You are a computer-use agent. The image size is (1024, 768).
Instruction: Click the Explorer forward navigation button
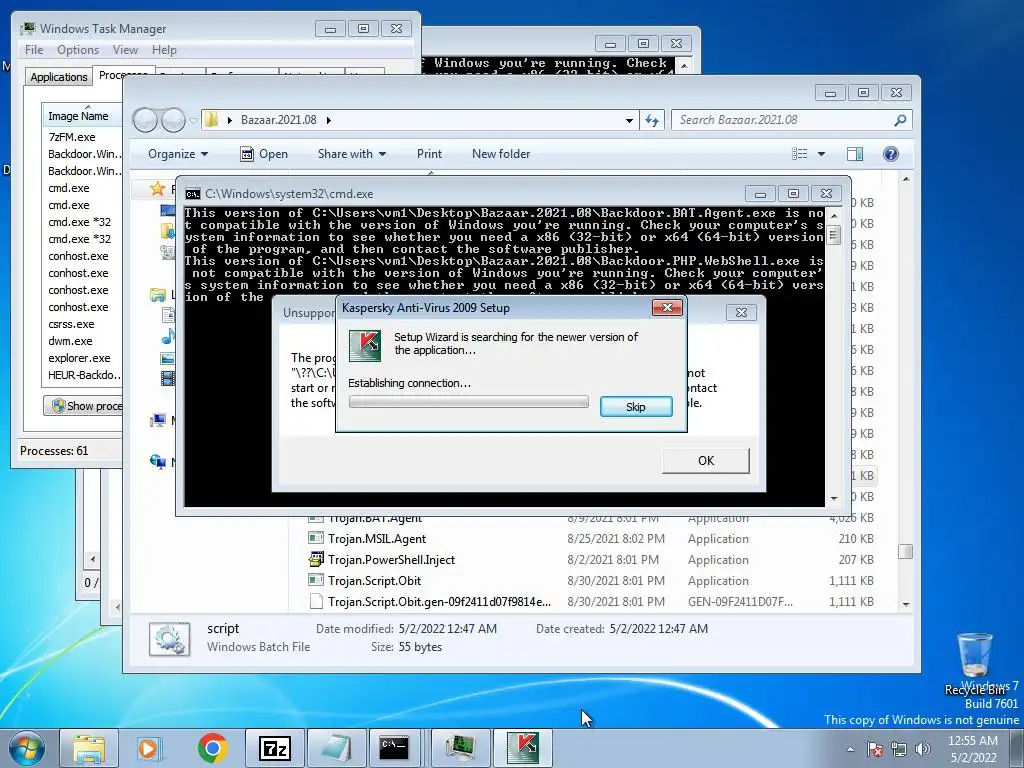coord(173,120)
